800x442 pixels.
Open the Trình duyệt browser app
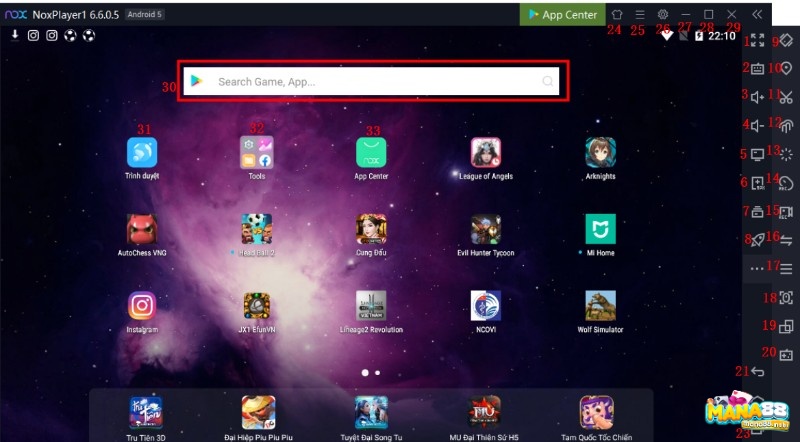pyautogui.click(x=142, y=158)
